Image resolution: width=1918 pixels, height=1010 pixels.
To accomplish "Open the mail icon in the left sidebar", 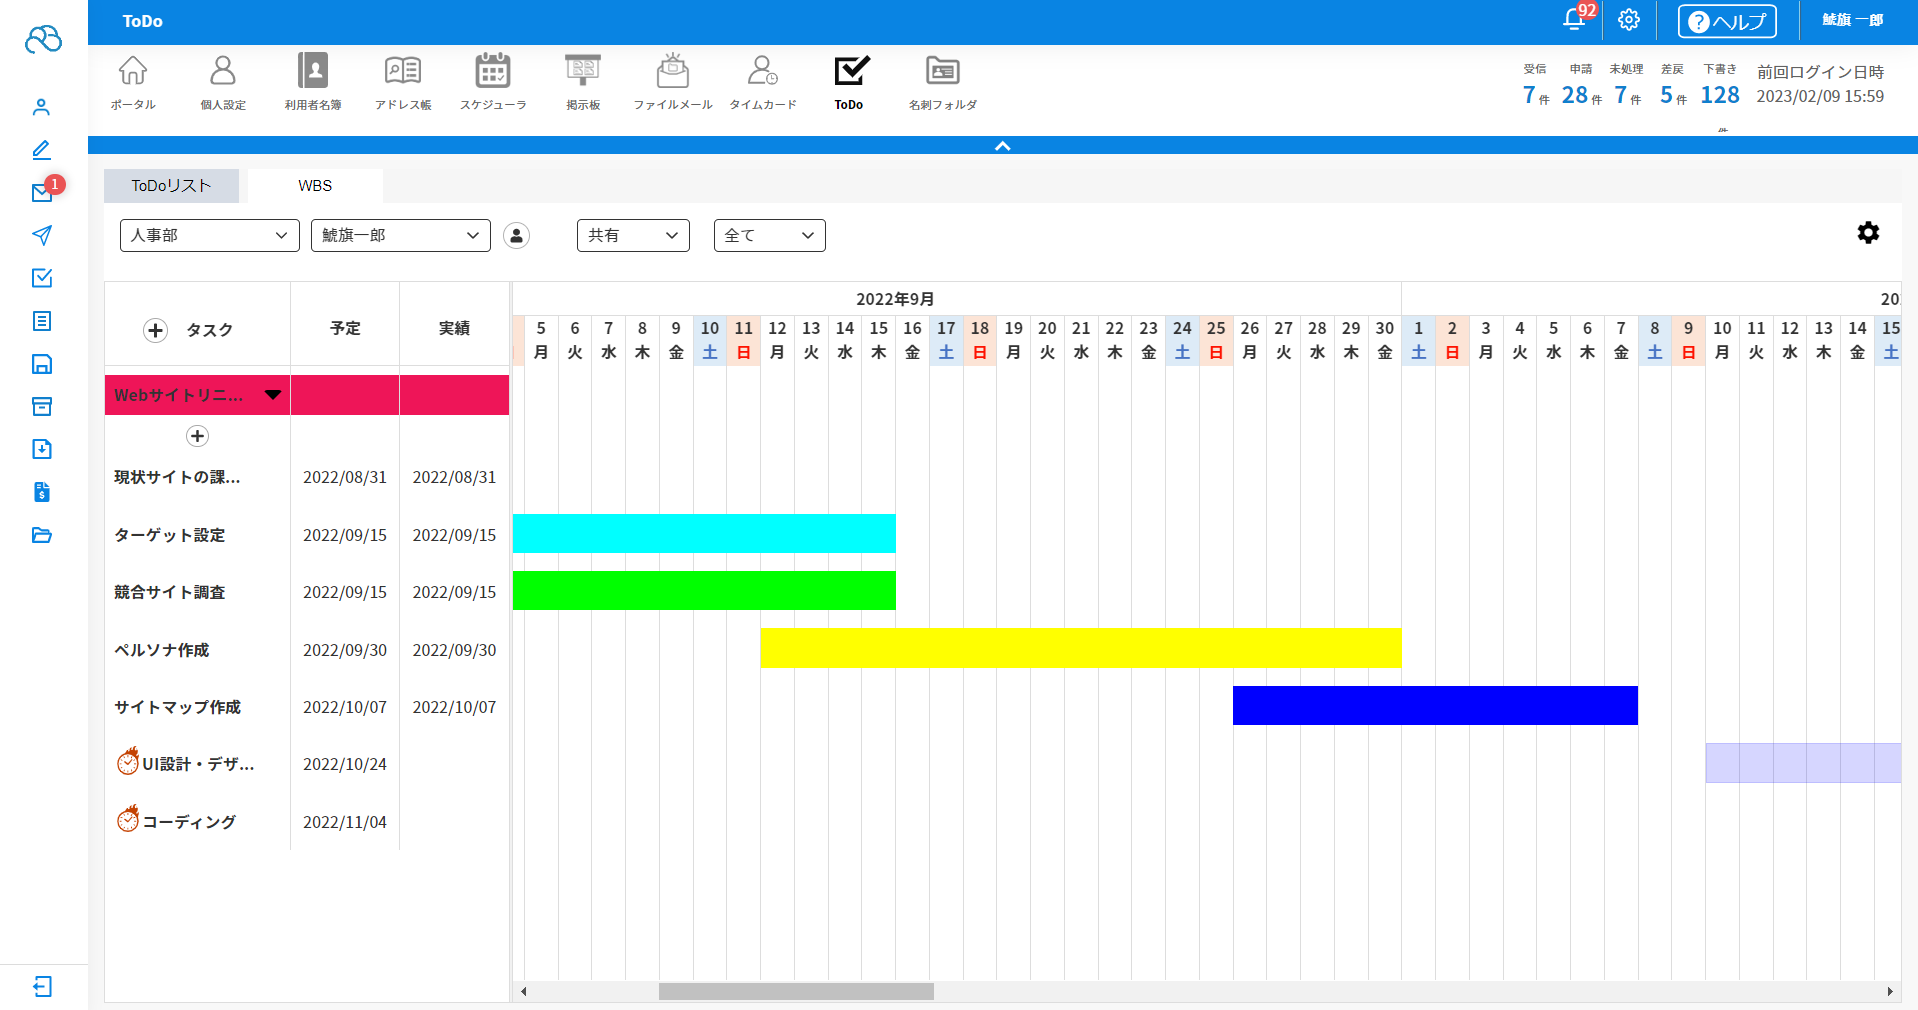I will tap(42, 193).
